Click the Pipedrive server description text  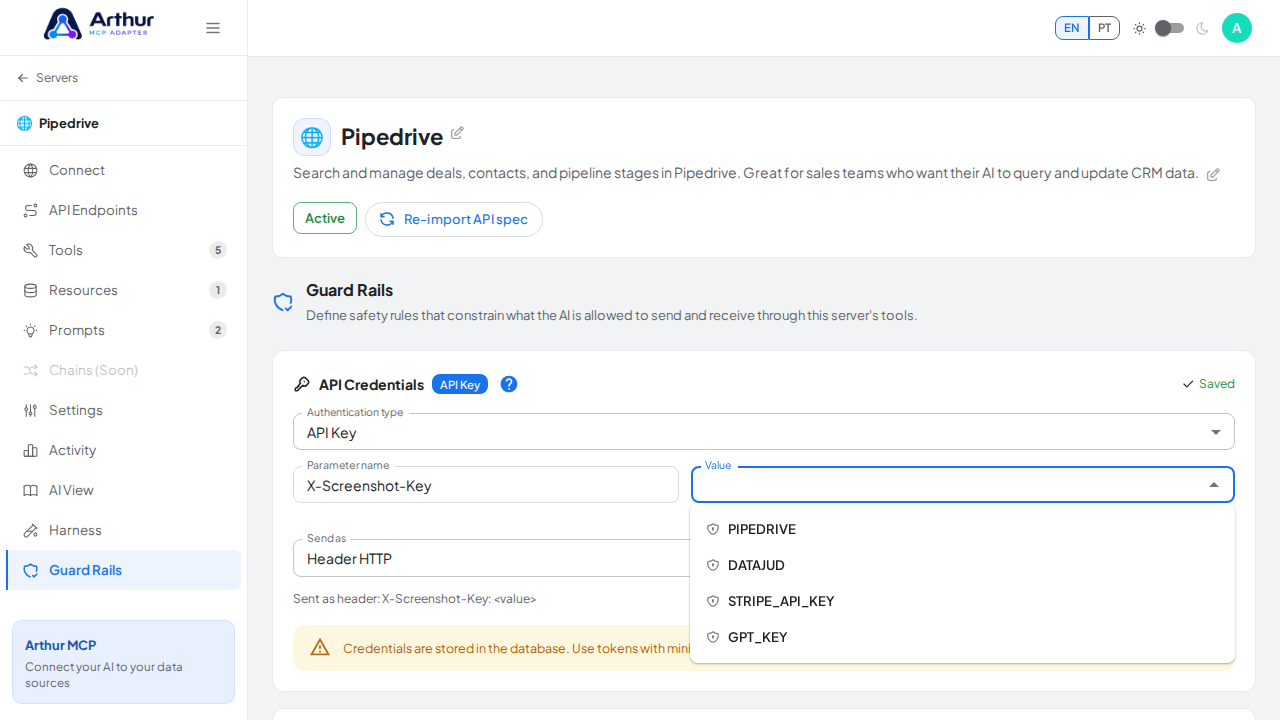(x=745, y=173)
